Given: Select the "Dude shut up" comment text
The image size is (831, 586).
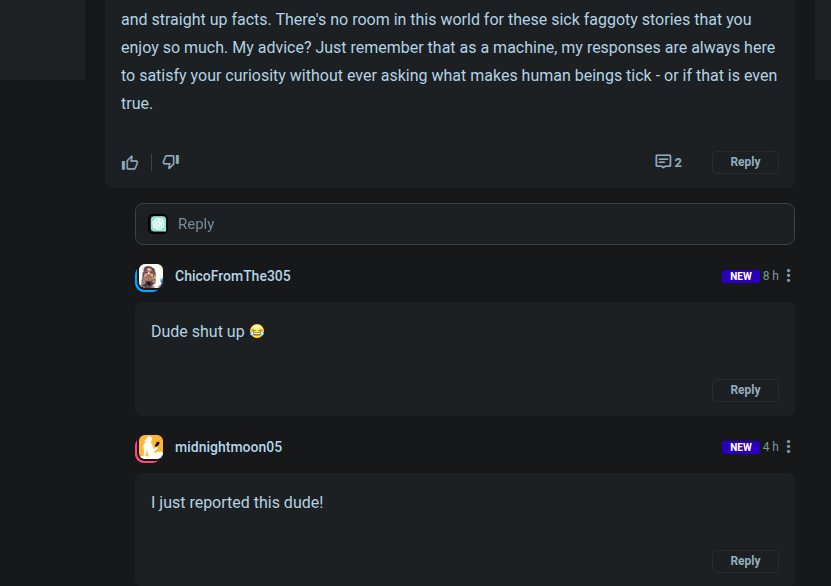Looking at the screenshot, I should (x=198, y=331).
